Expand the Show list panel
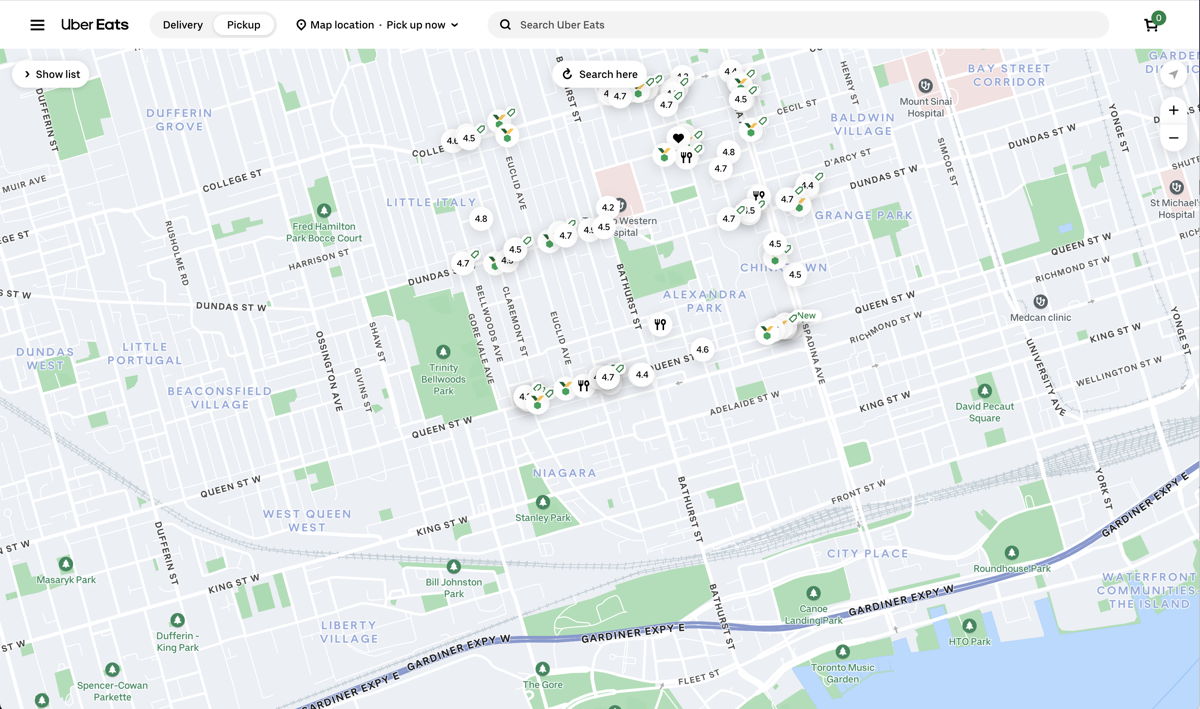Image resolution: width=1200 pixels, height=709 pixels. click(x=51, y=74)
